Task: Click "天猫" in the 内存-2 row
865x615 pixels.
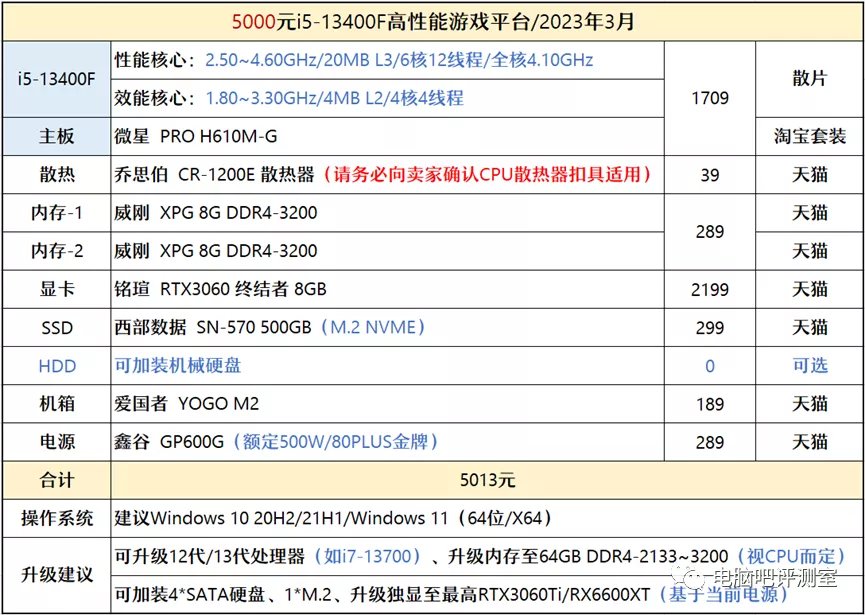Action: (x=809, y=251)
